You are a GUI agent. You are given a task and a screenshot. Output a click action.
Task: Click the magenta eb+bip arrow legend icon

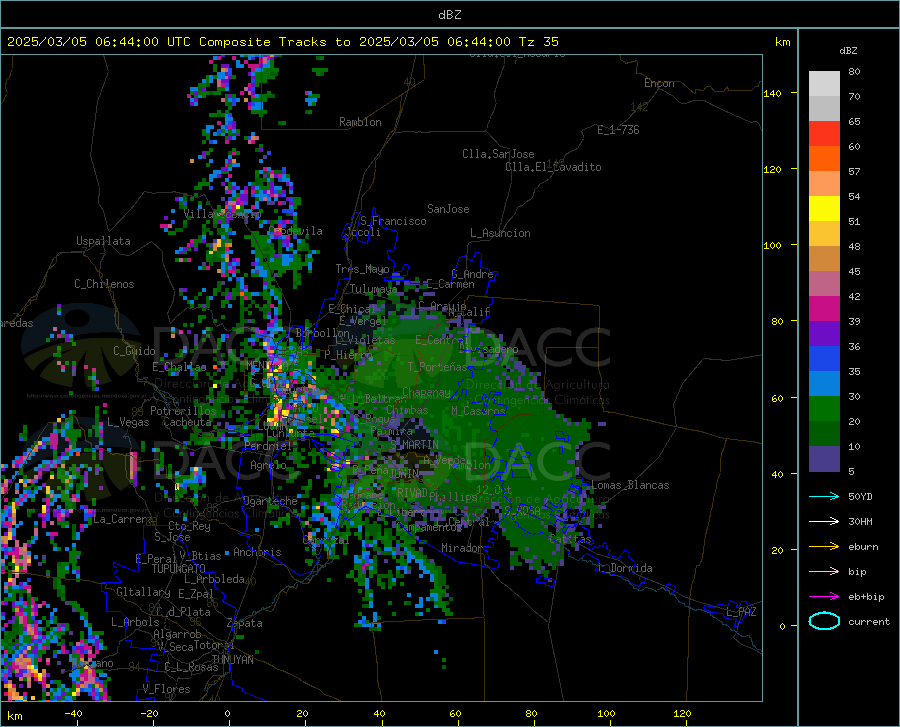824,597
